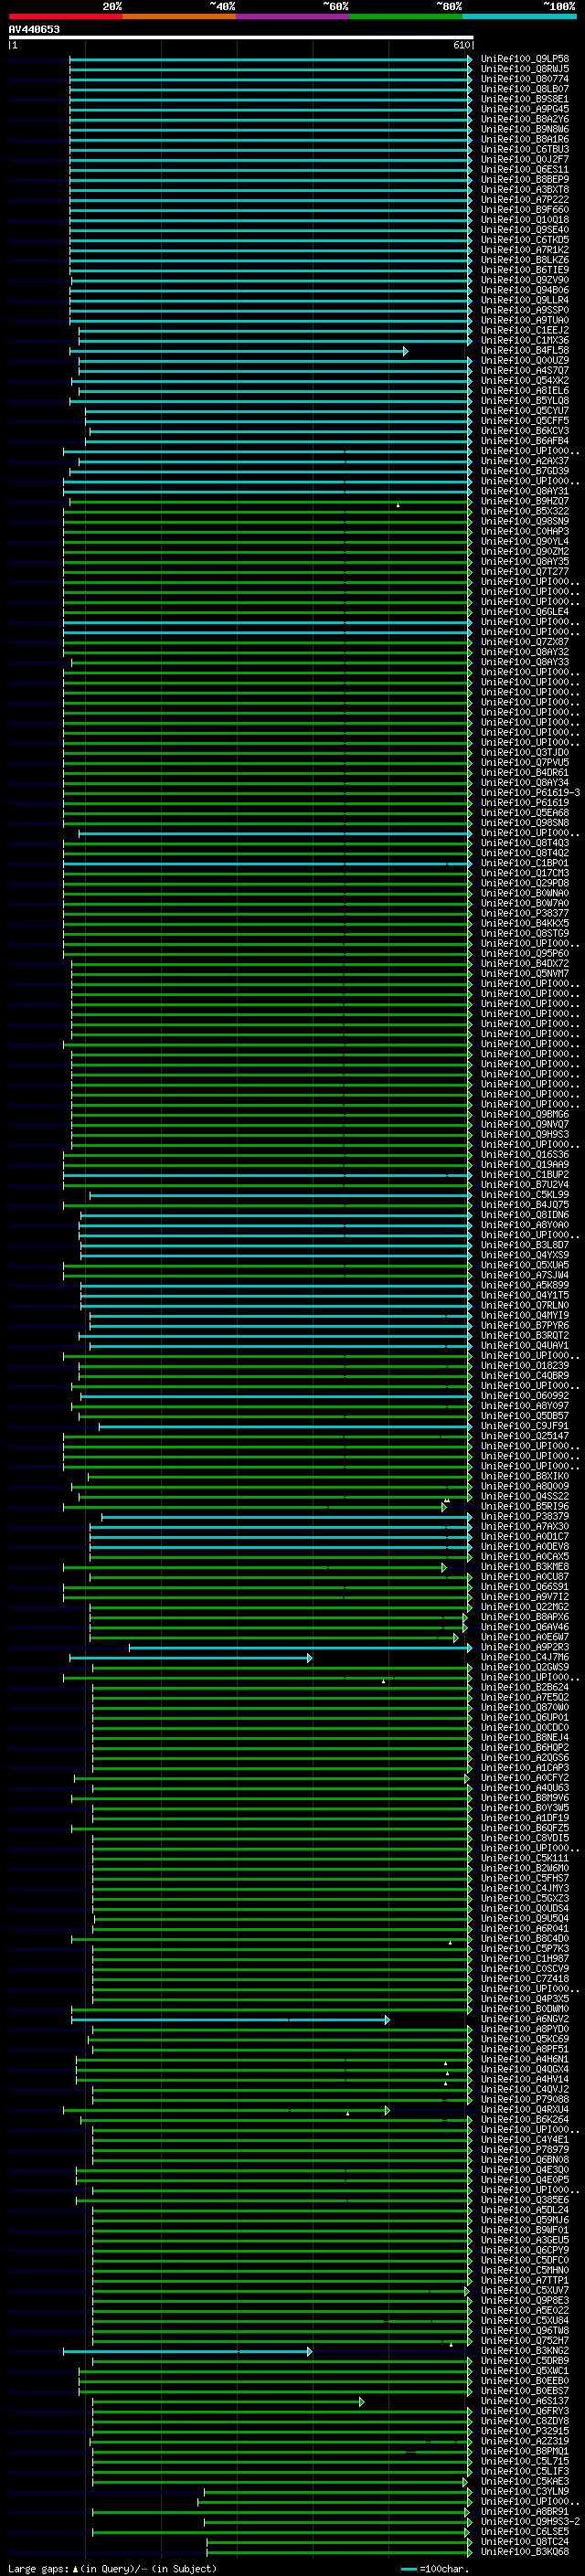Click the short cyan alignment bar for B4FL58
This screenshot has height=2576, width=585.
pos(239,351)
